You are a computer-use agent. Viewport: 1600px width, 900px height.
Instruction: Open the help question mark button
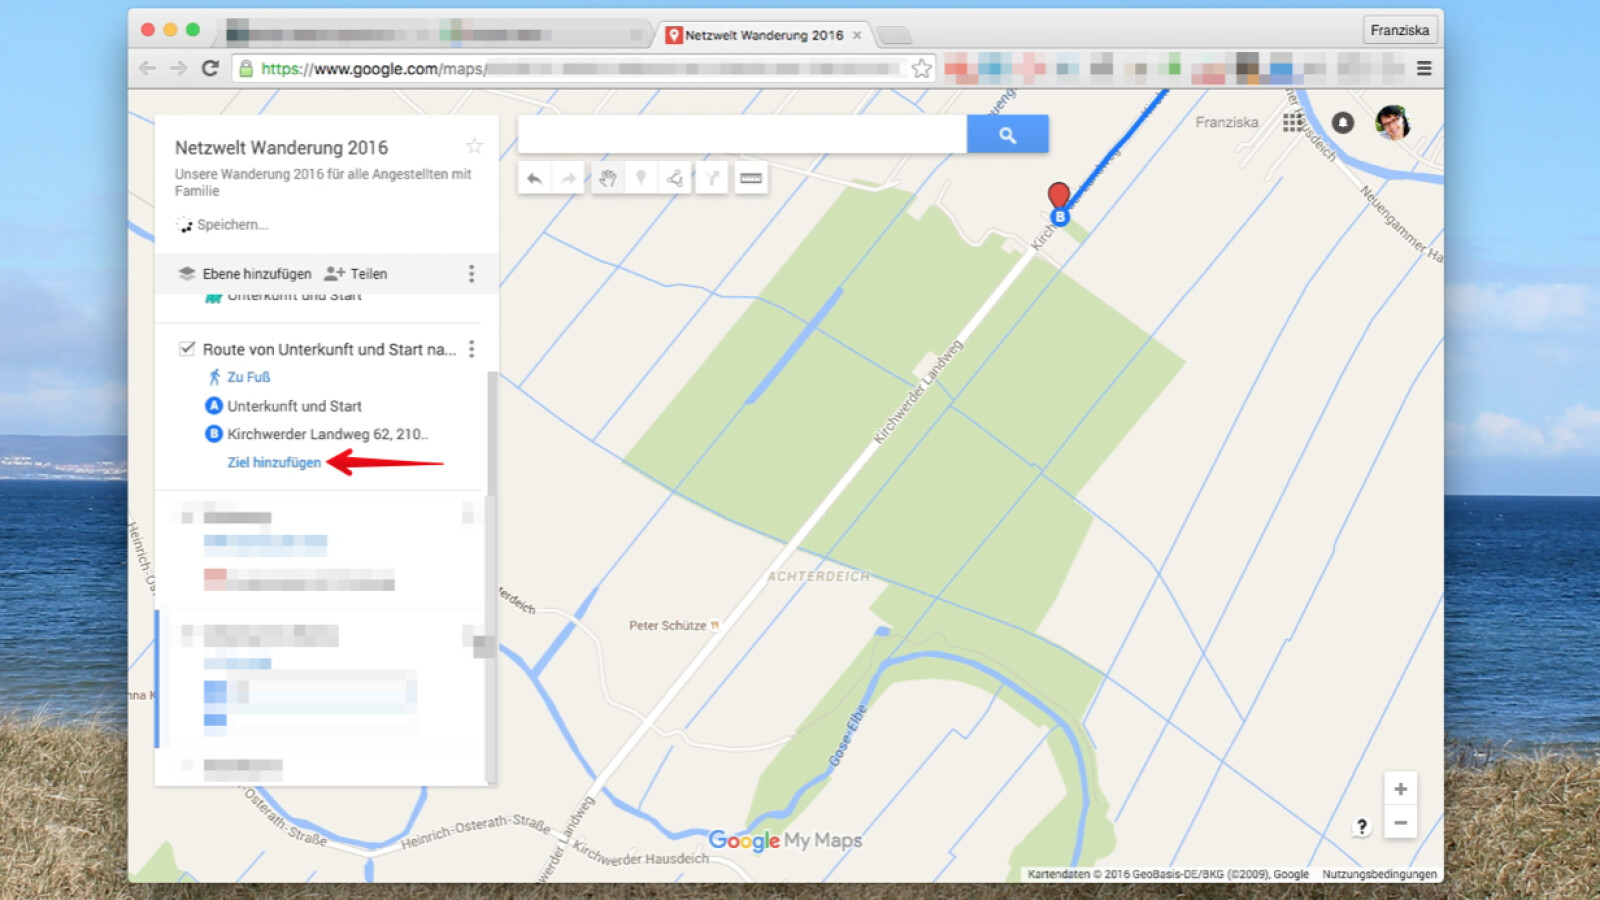pos(1361,827)
